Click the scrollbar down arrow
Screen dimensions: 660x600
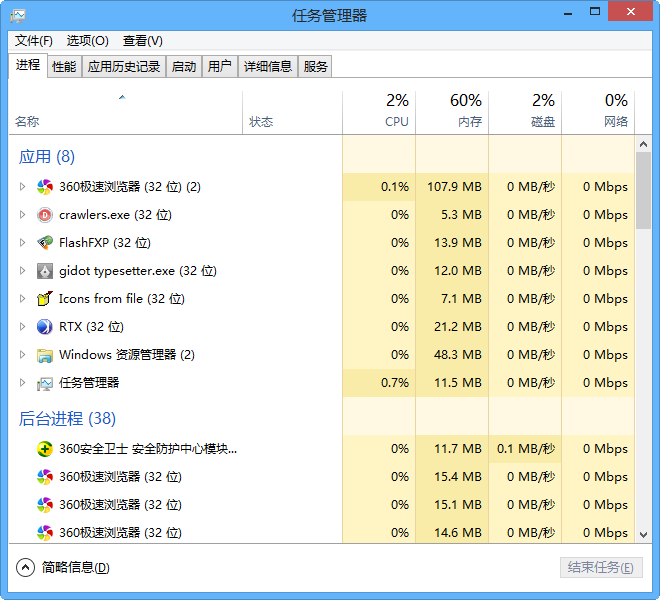pos(643,535)
